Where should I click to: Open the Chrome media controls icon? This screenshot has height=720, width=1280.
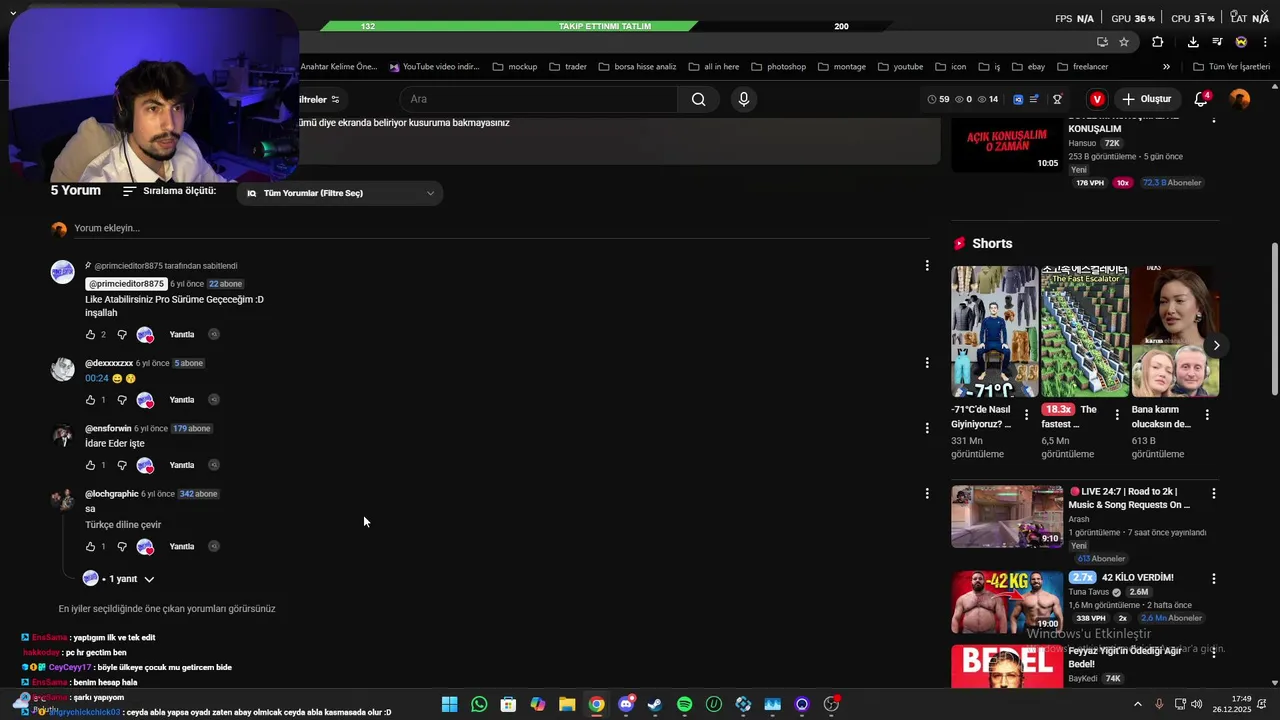pos(1217,42)
